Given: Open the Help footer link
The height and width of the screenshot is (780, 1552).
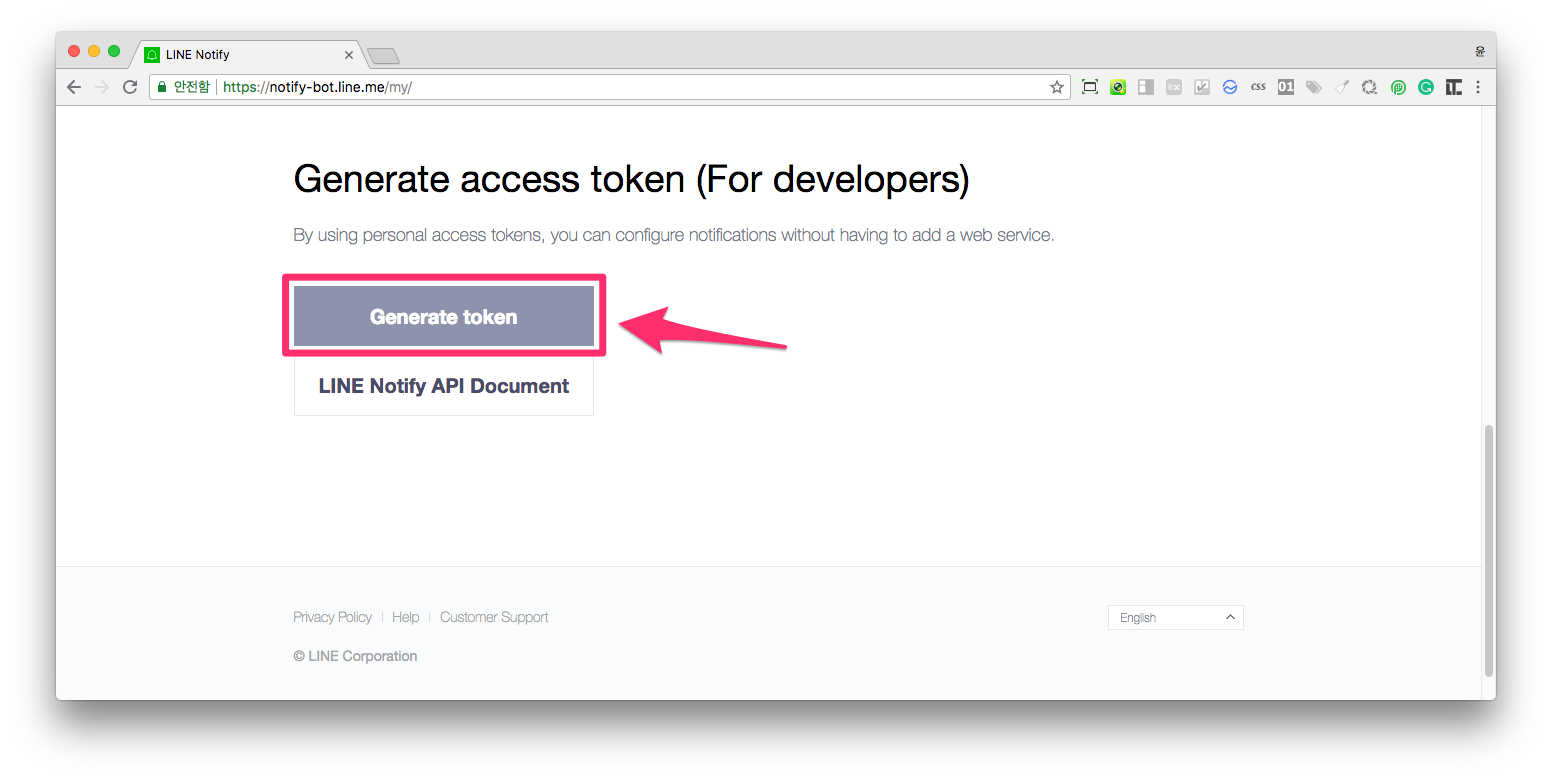Looking at the screenshot, I should click(405, 617).
